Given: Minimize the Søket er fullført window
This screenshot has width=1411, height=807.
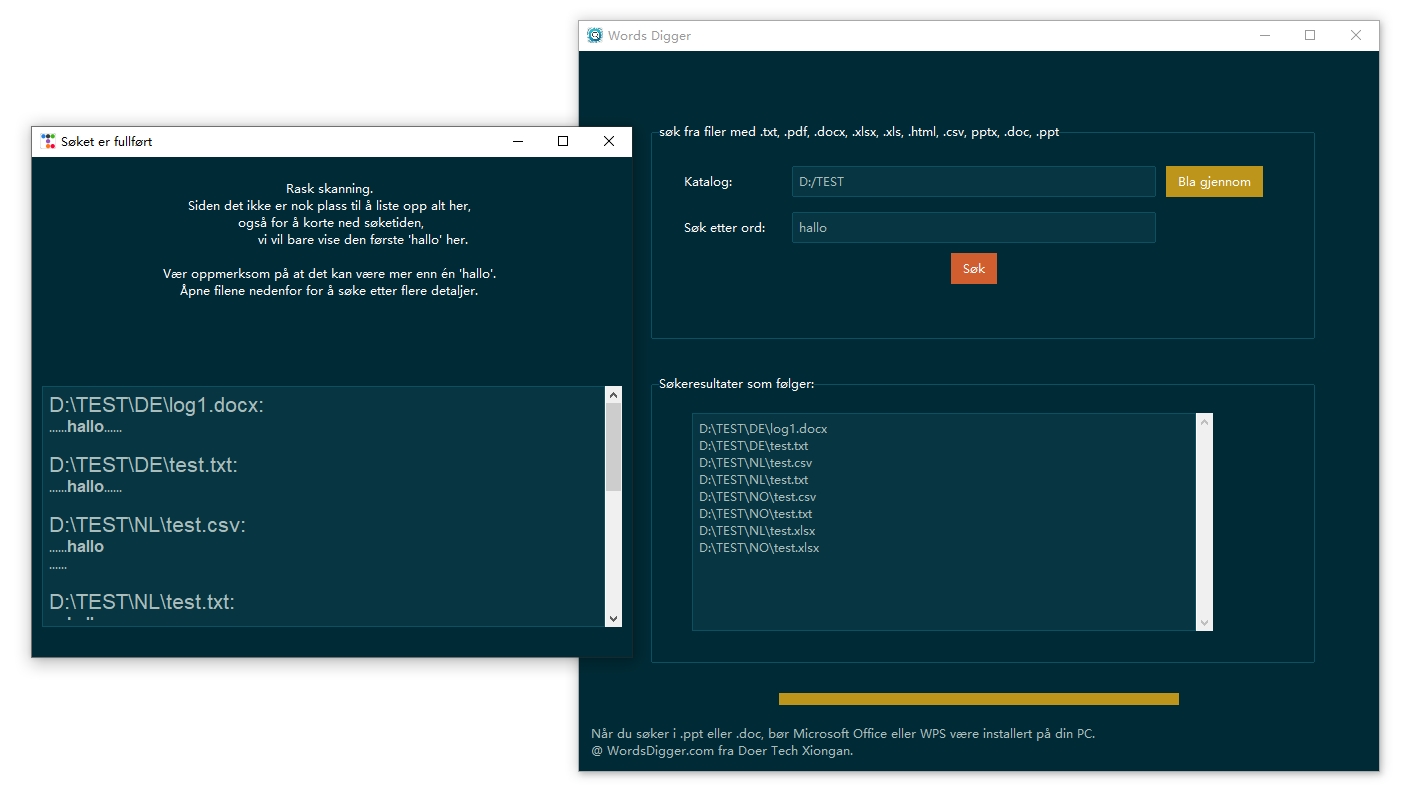Looking at the screenshot, I should coord(518,141).
